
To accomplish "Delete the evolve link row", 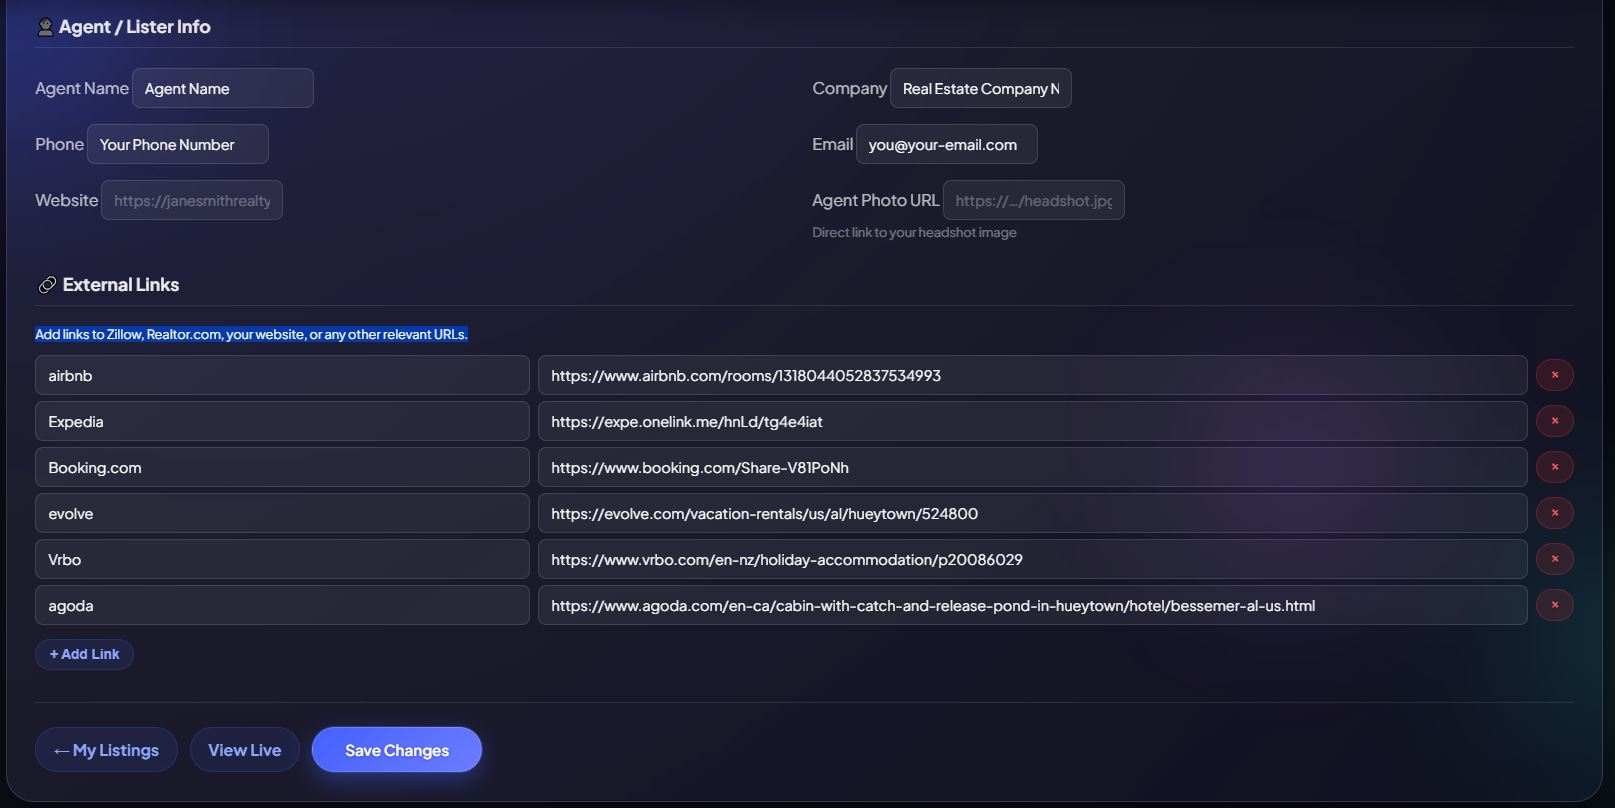I will (1554, 513).
